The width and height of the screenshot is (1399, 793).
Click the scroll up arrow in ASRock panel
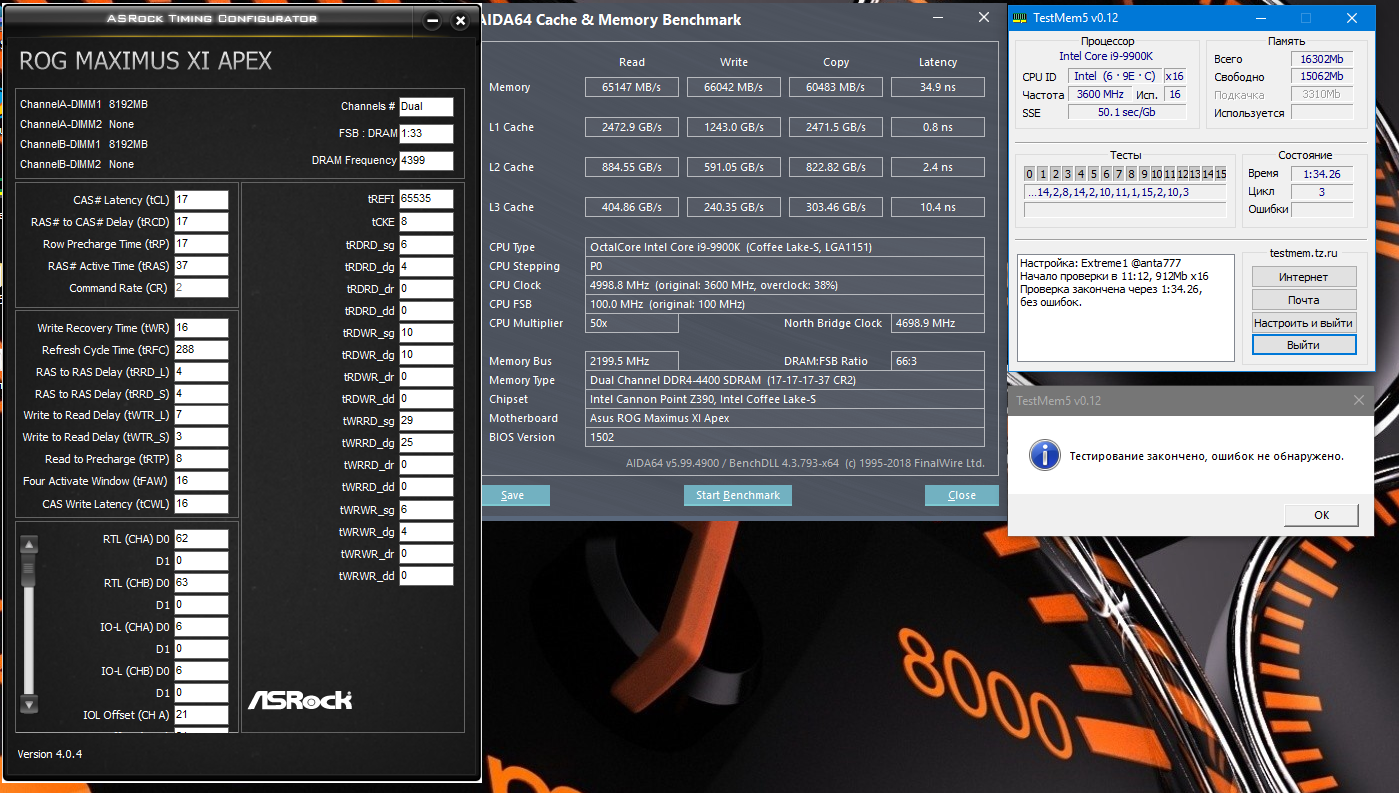(x=29, y=545)
